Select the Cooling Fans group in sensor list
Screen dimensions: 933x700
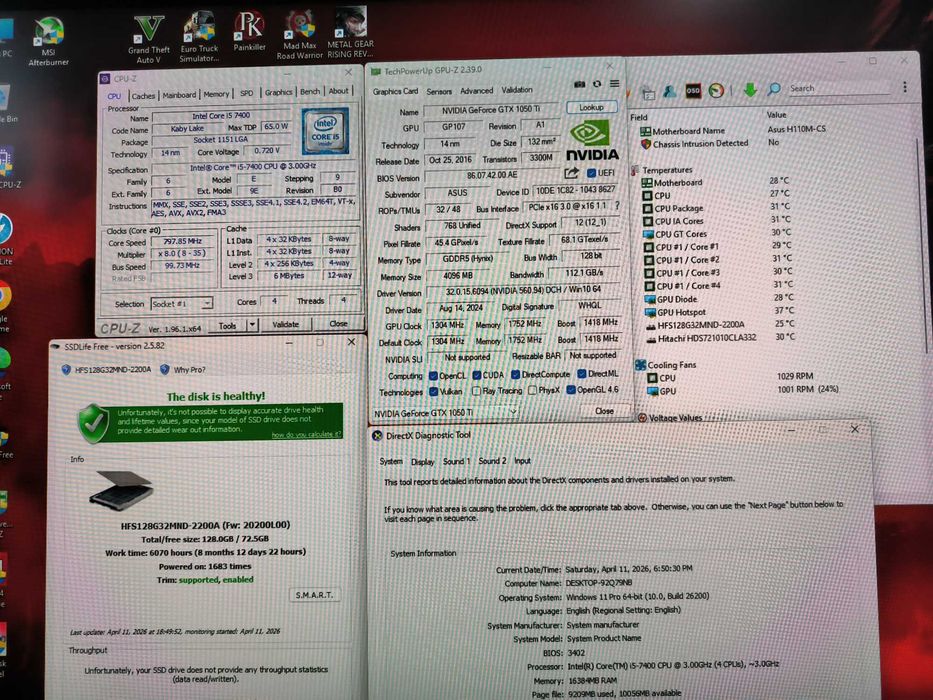[x=671, y=365]
